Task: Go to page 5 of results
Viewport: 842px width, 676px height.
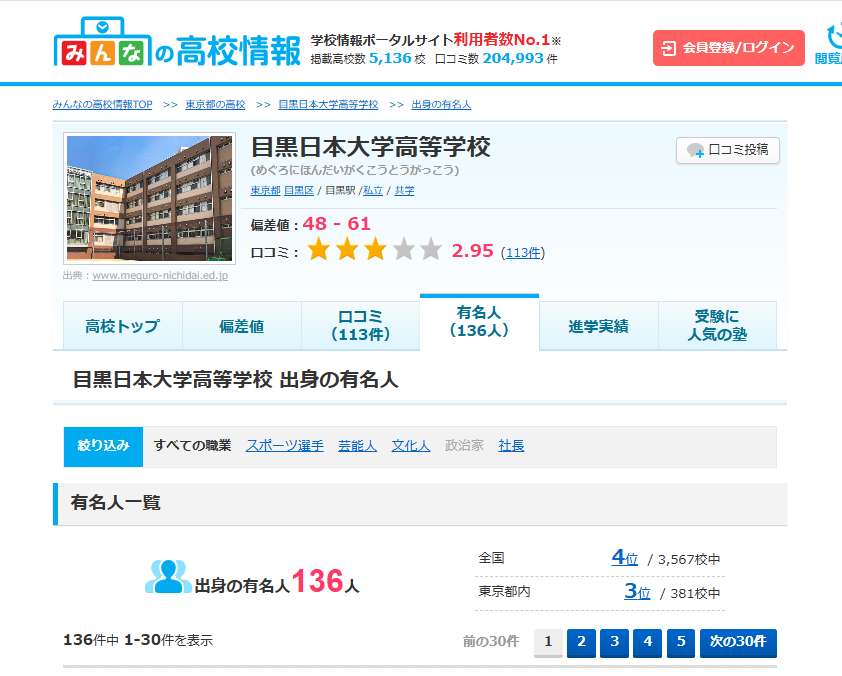Action: coord(681,643)
